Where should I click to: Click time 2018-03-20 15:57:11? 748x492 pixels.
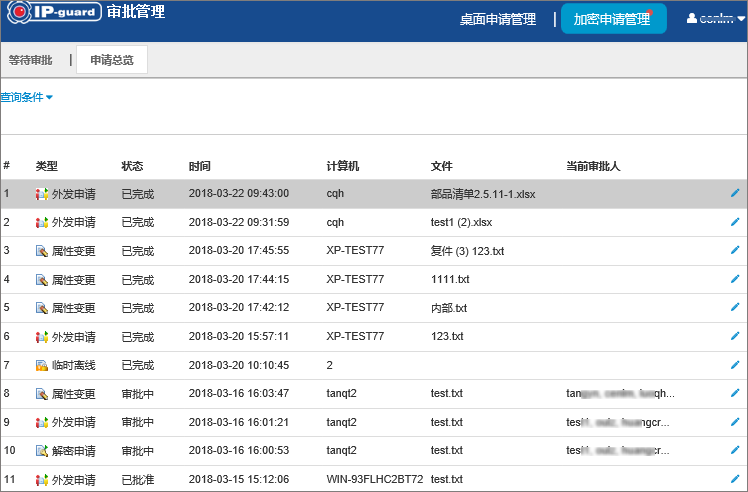239,336
